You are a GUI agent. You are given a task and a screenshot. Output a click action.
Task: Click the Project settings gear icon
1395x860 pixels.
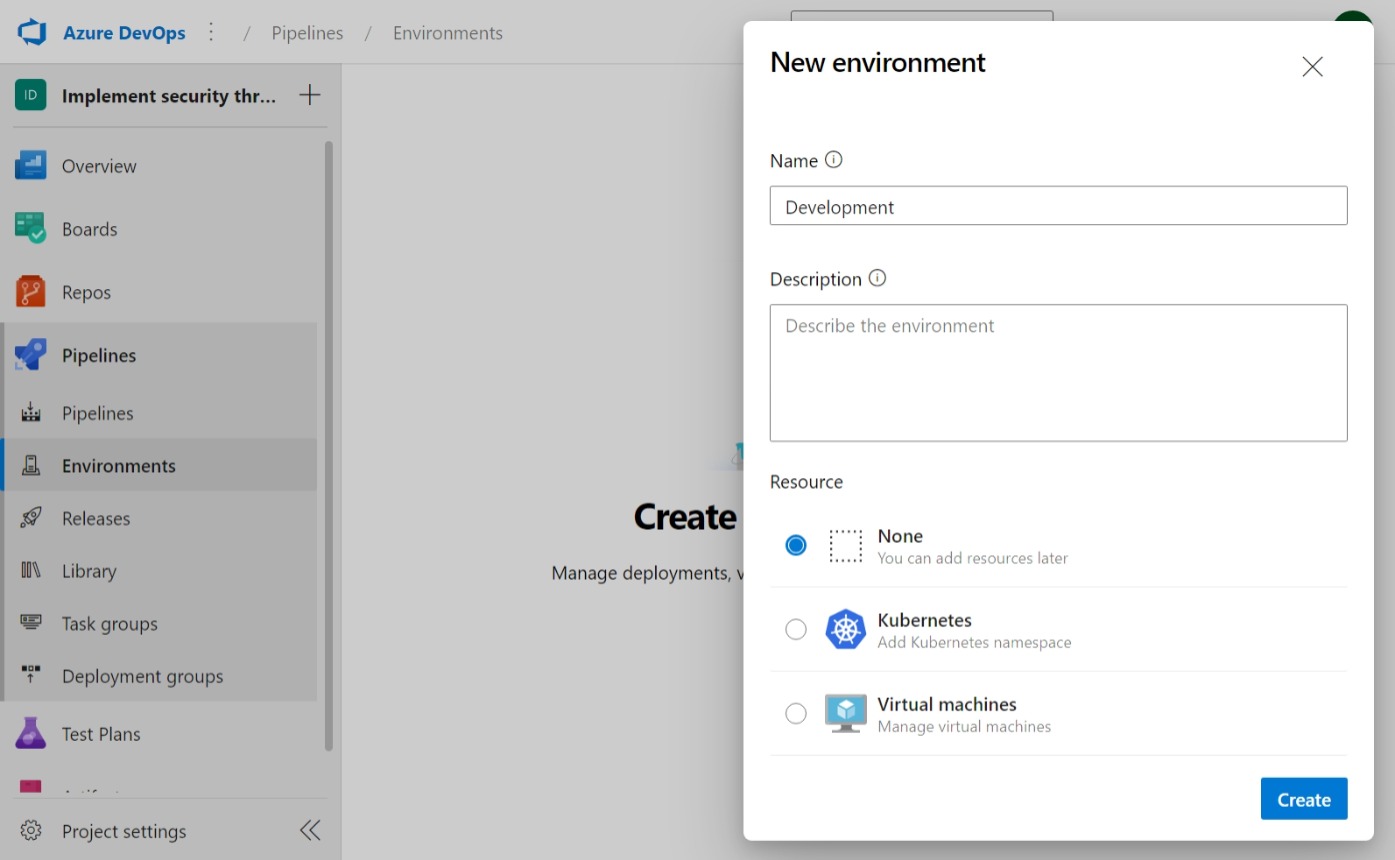point(31,831)
